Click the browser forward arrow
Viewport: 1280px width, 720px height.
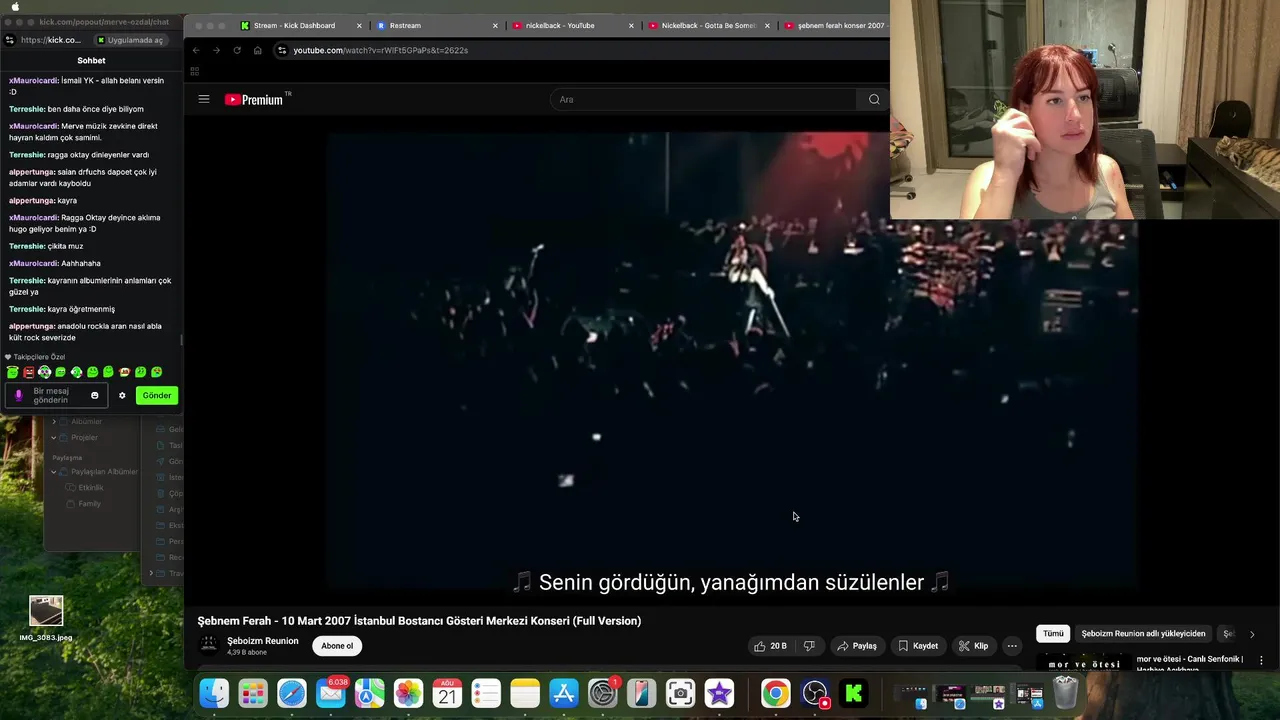tap(216, 50)
